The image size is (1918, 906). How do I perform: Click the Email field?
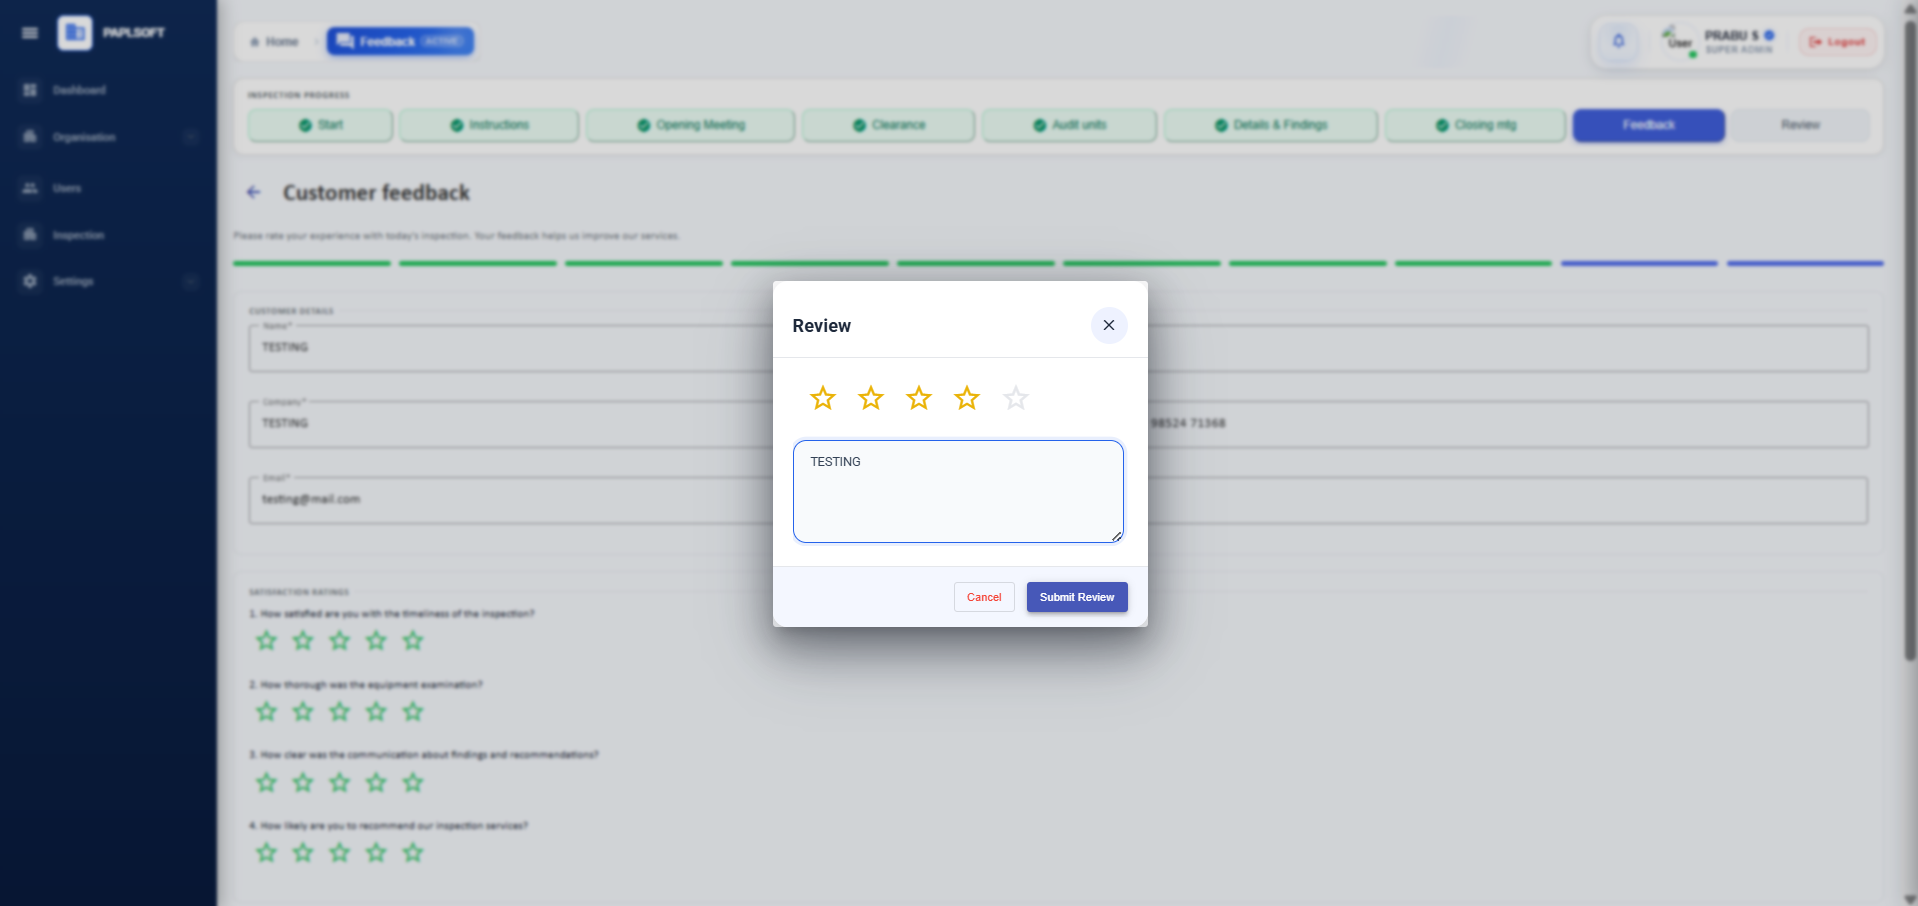510,500
